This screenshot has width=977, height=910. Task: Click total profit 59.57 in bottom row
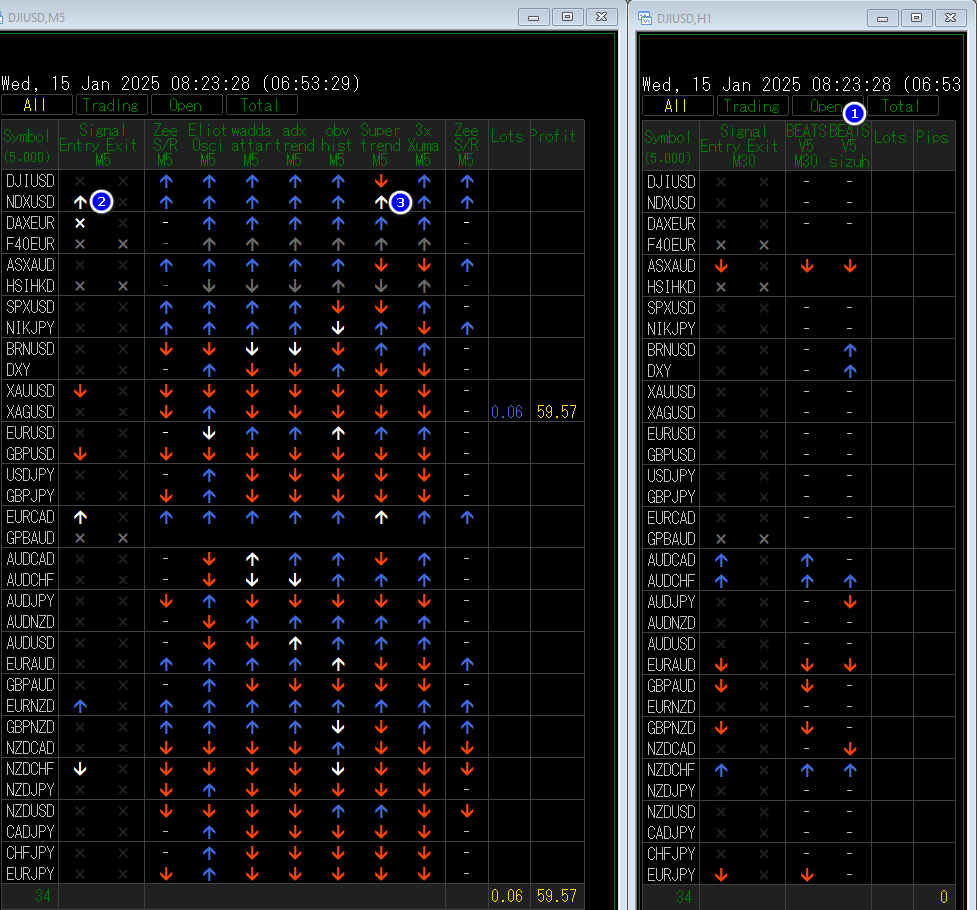tap(556, 896)
